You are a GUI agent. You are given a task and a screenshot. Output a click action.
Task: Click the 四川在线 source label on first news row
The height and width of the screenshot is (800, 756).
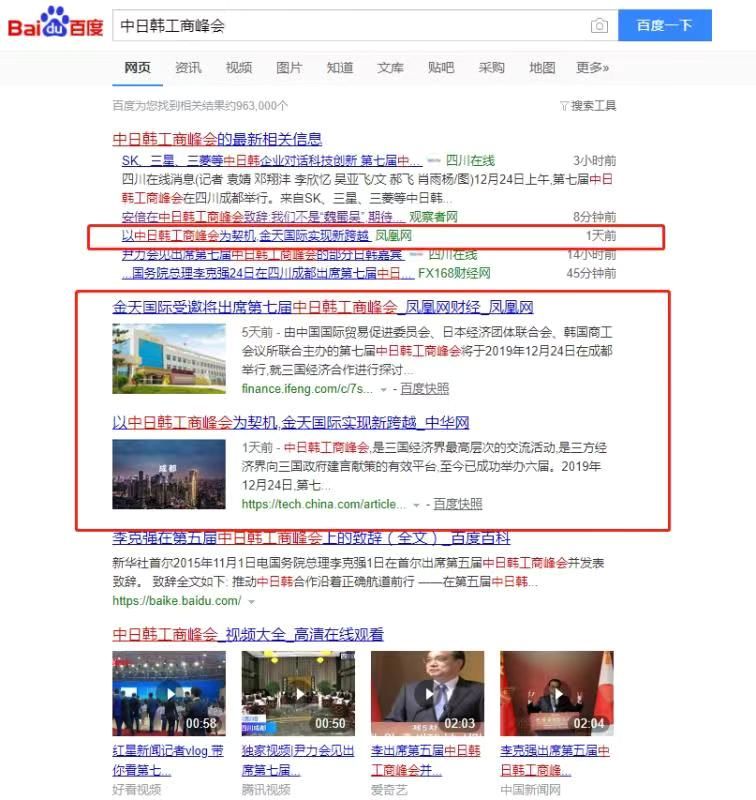pos(470,161)
